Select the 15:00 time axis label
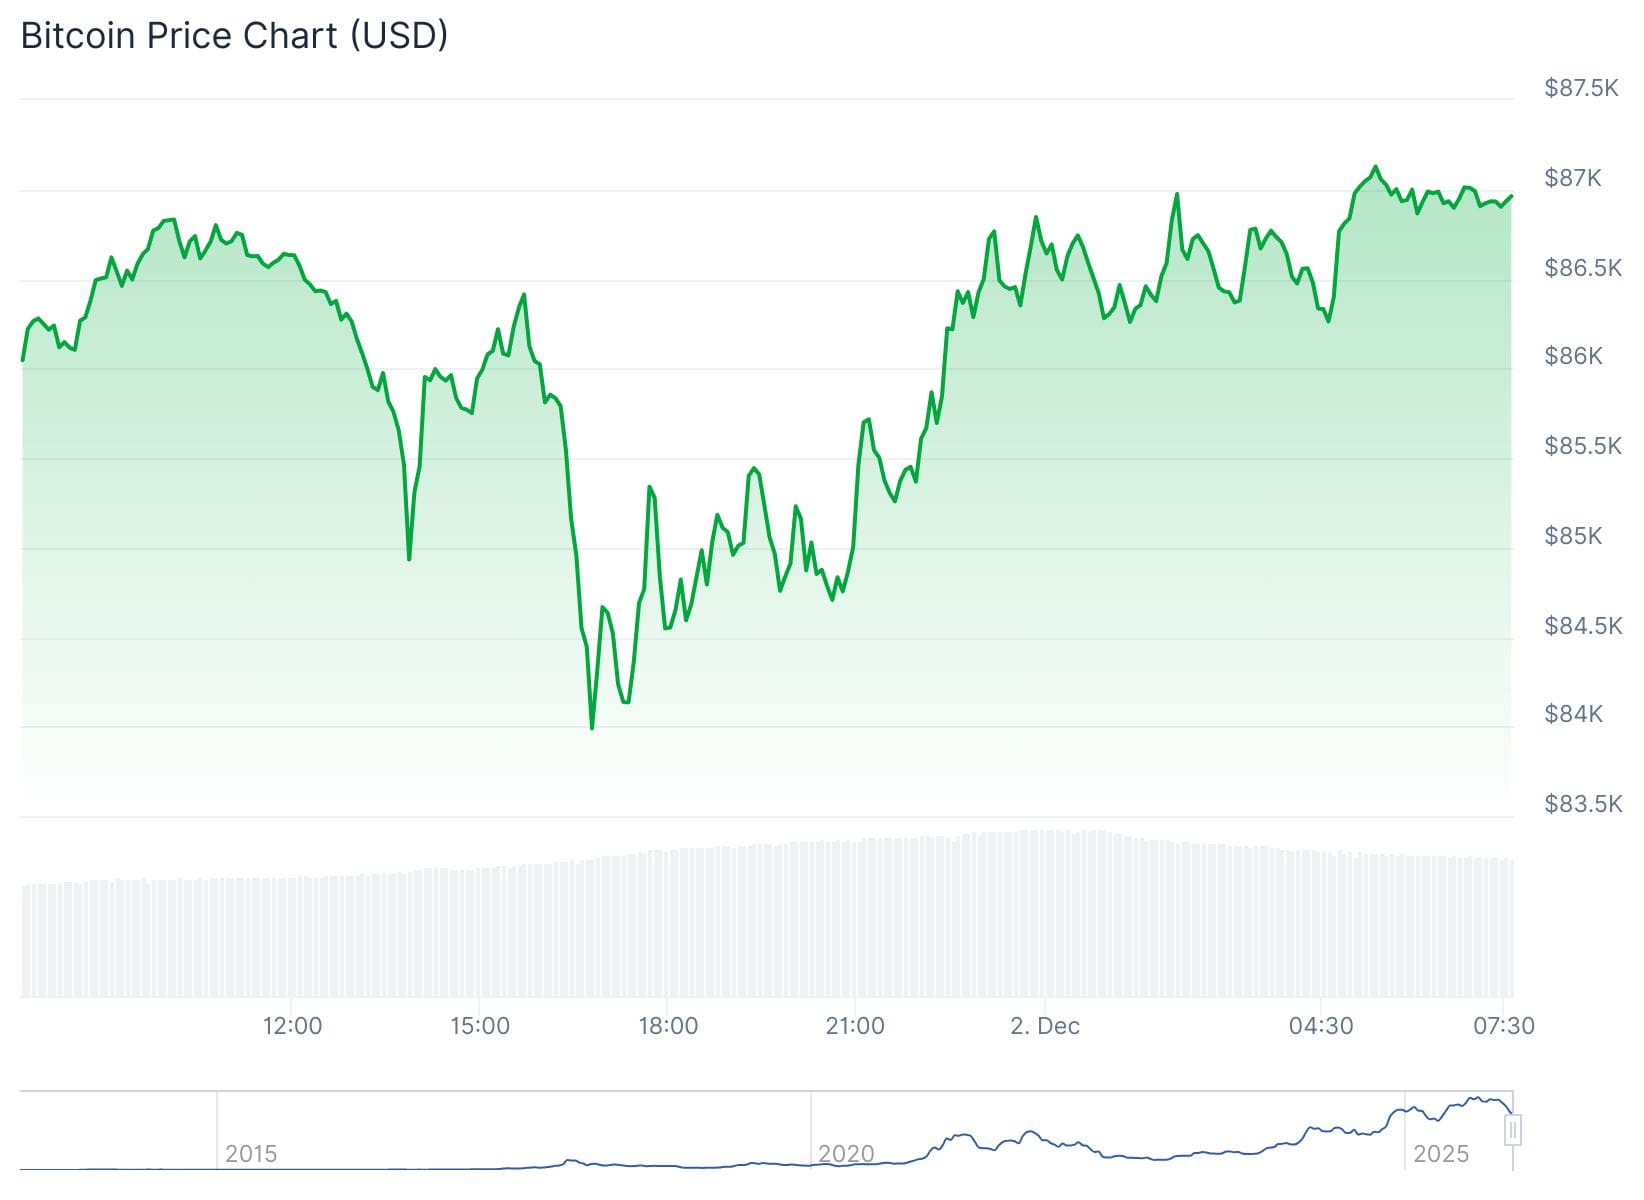Image resolution: width=1644 pixels, height=1200 pixels. tap(480, 1026)
